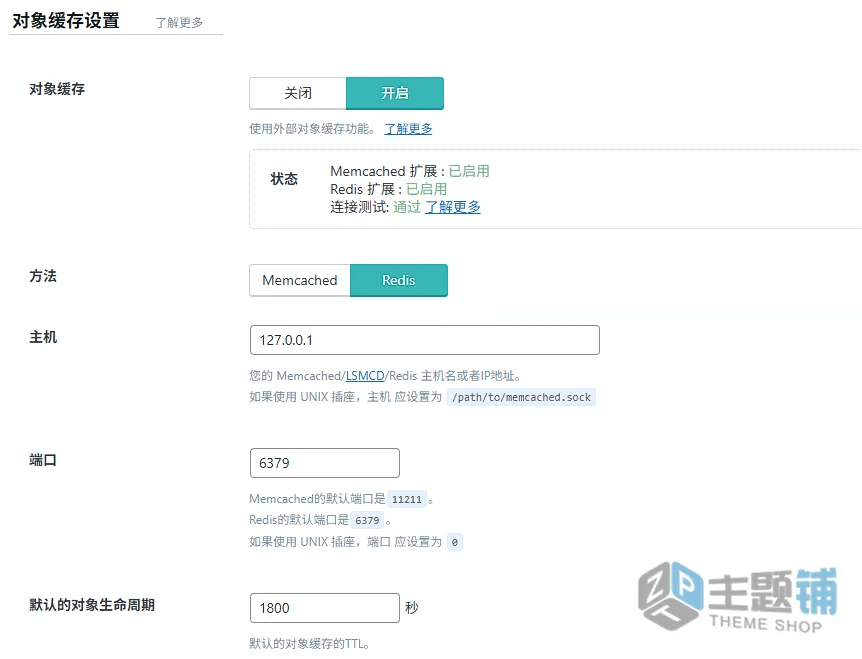The width and height of the screenshot is (862, 659).
Task: Click the 11211 default port code
Action: (x=407, y=499)
